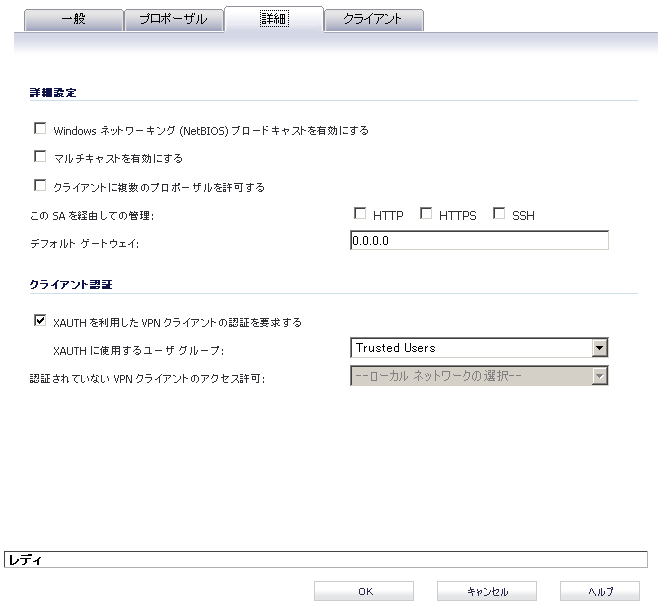The image size is (661, 609).
Task: Go to the クライアント tab
Action: 373,19
